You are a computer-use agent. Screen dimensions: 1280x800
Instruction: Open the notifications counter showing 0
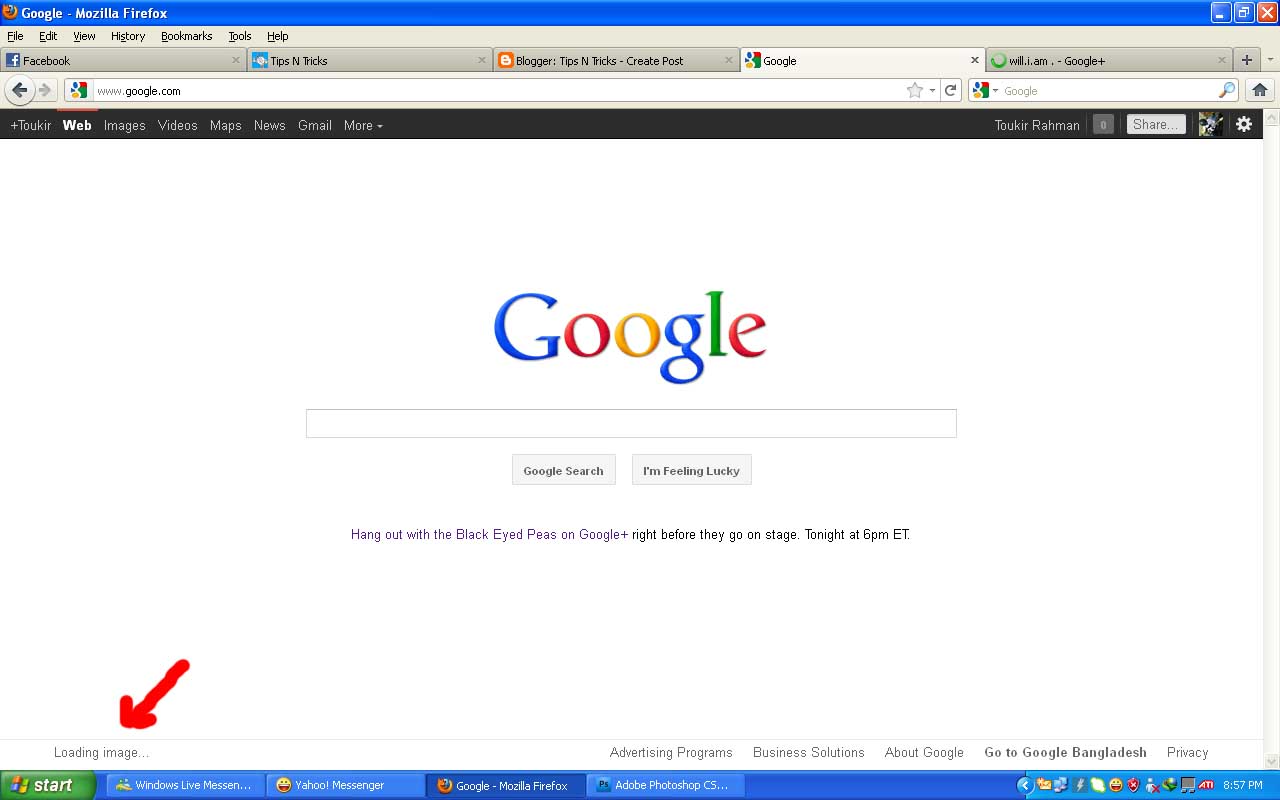tap(1103, 125)
